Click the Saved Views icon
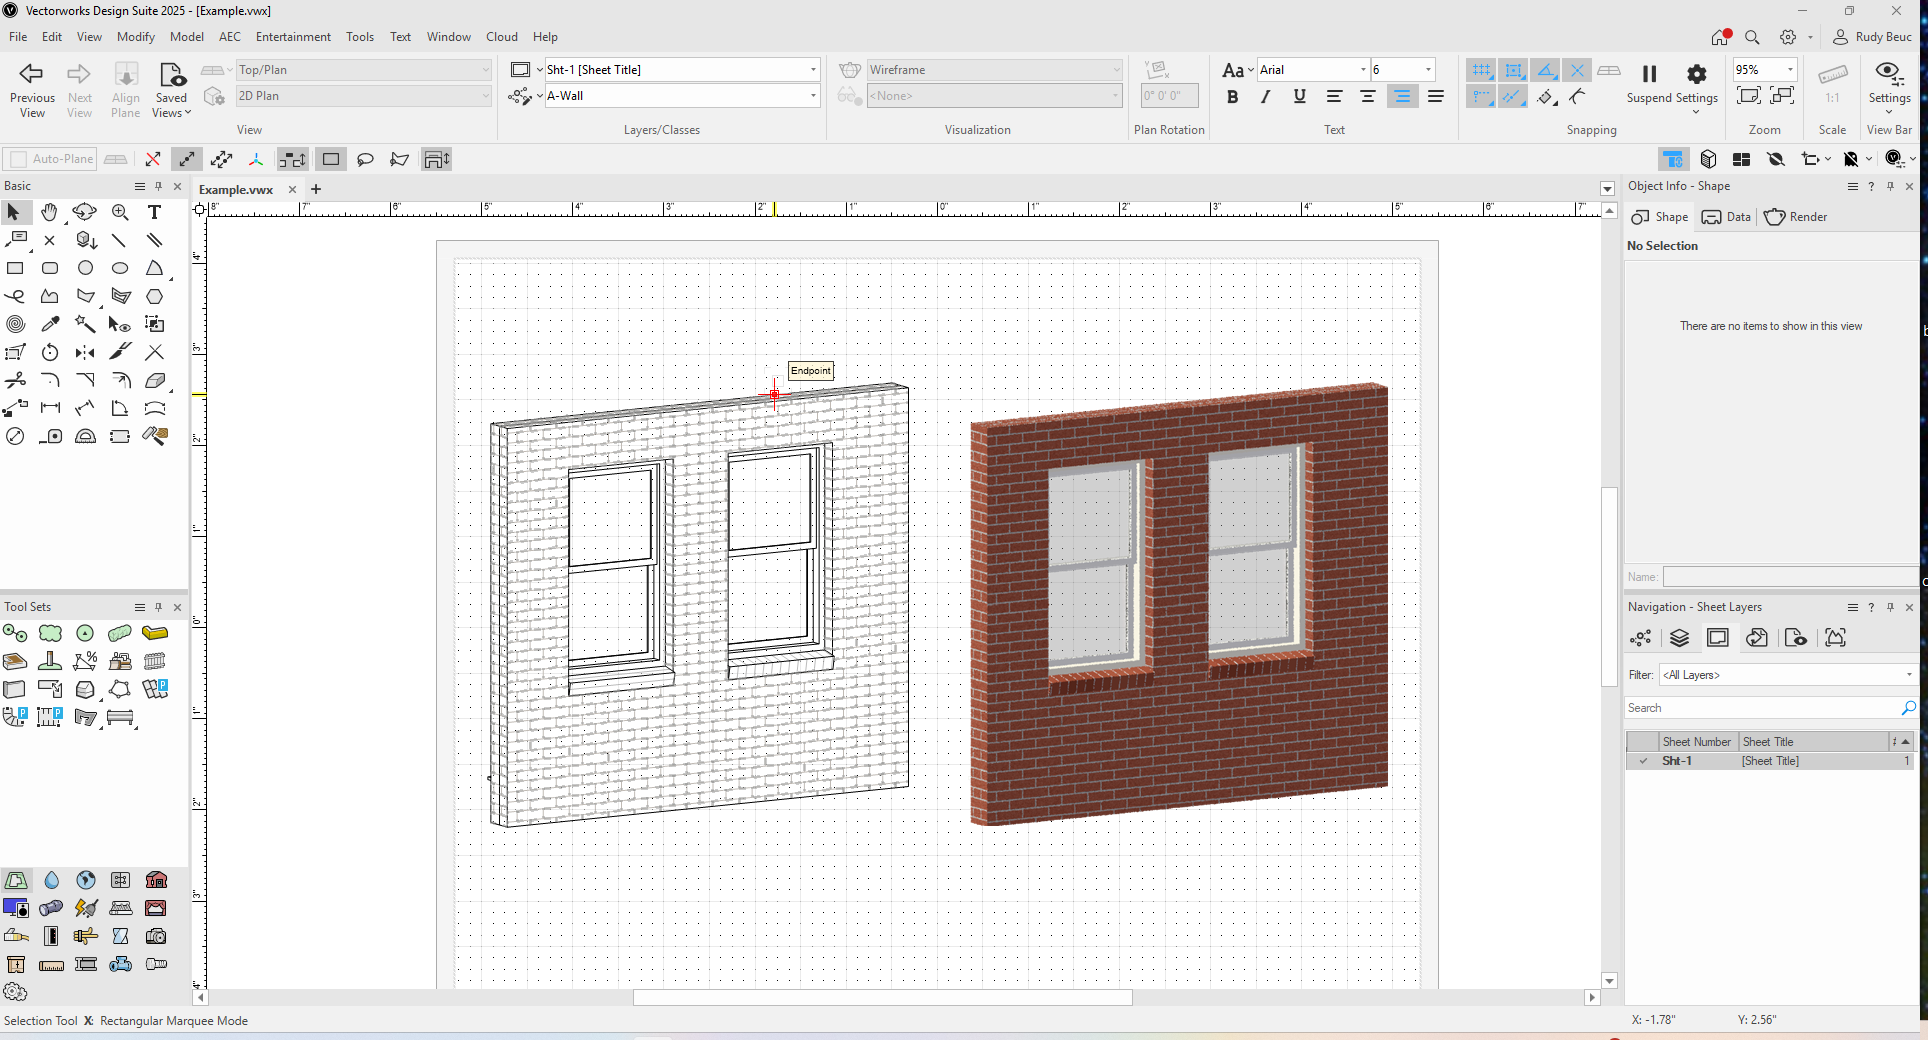 point(171,75)
